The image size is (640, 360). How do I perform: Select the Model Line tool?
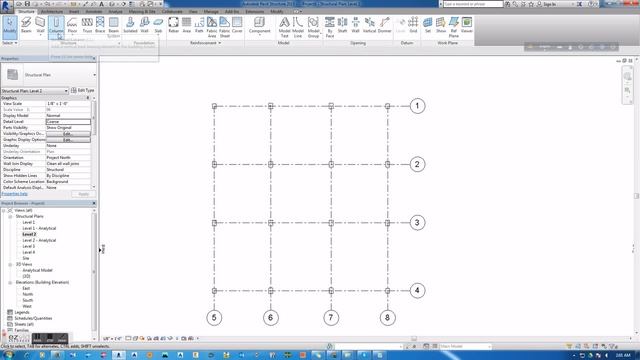[298, 27]
